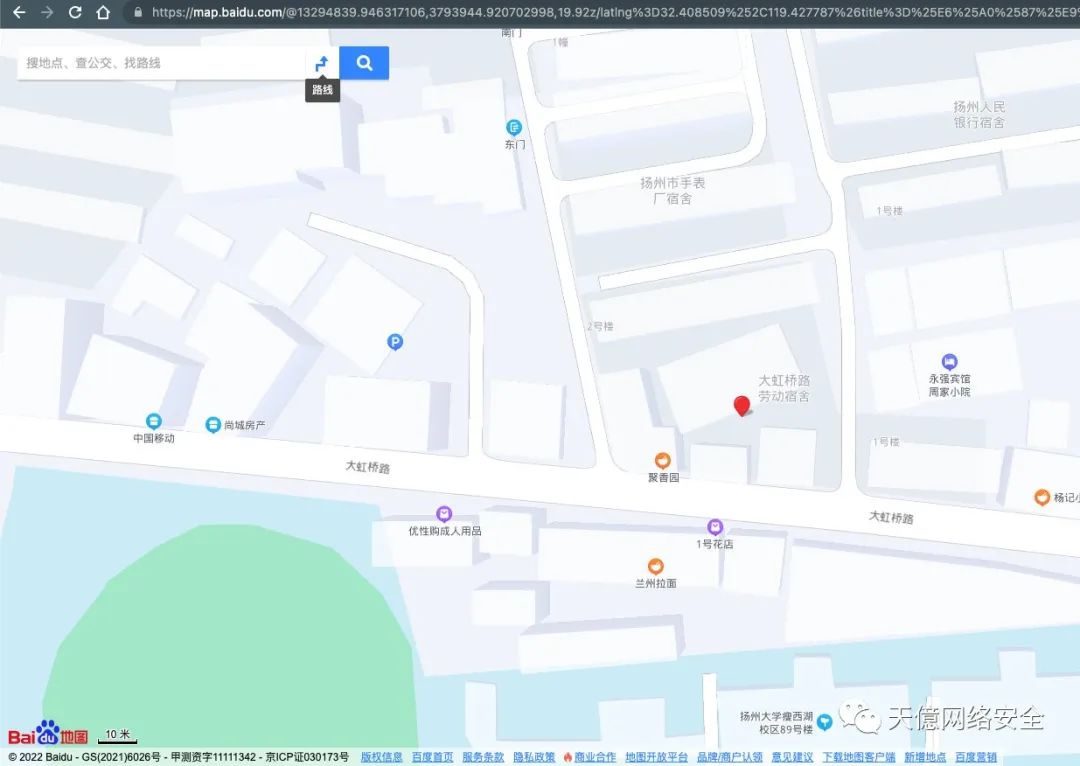Open the 1号花店 flower shop marker
The image size is (1080, 766).
(x=715, y=527)
